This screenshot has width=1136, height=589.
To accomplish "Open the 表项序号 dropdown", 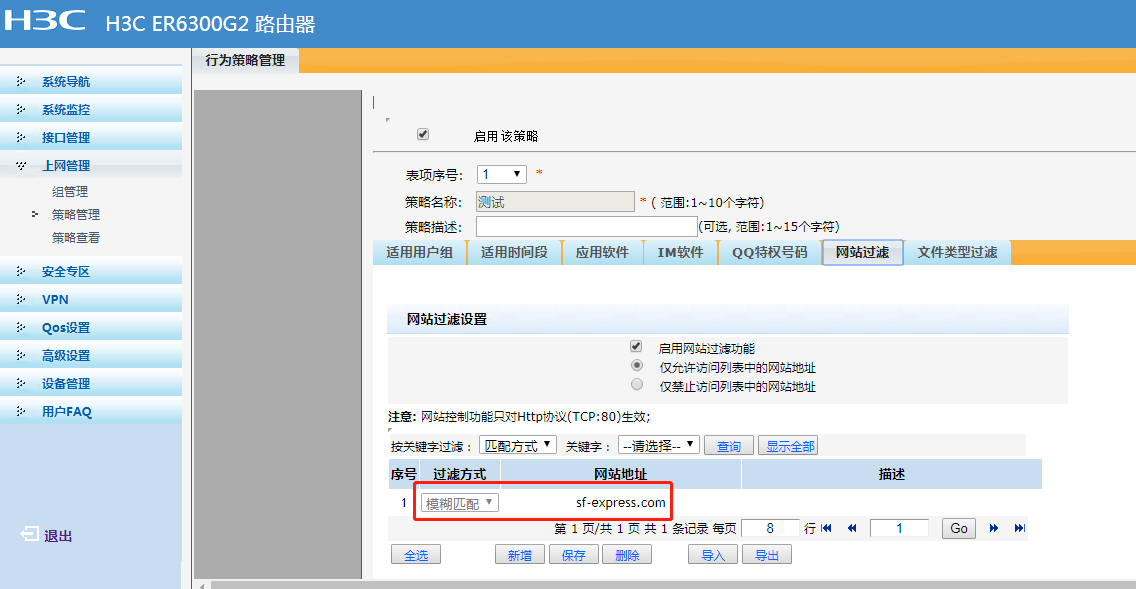I will [501, 174].
